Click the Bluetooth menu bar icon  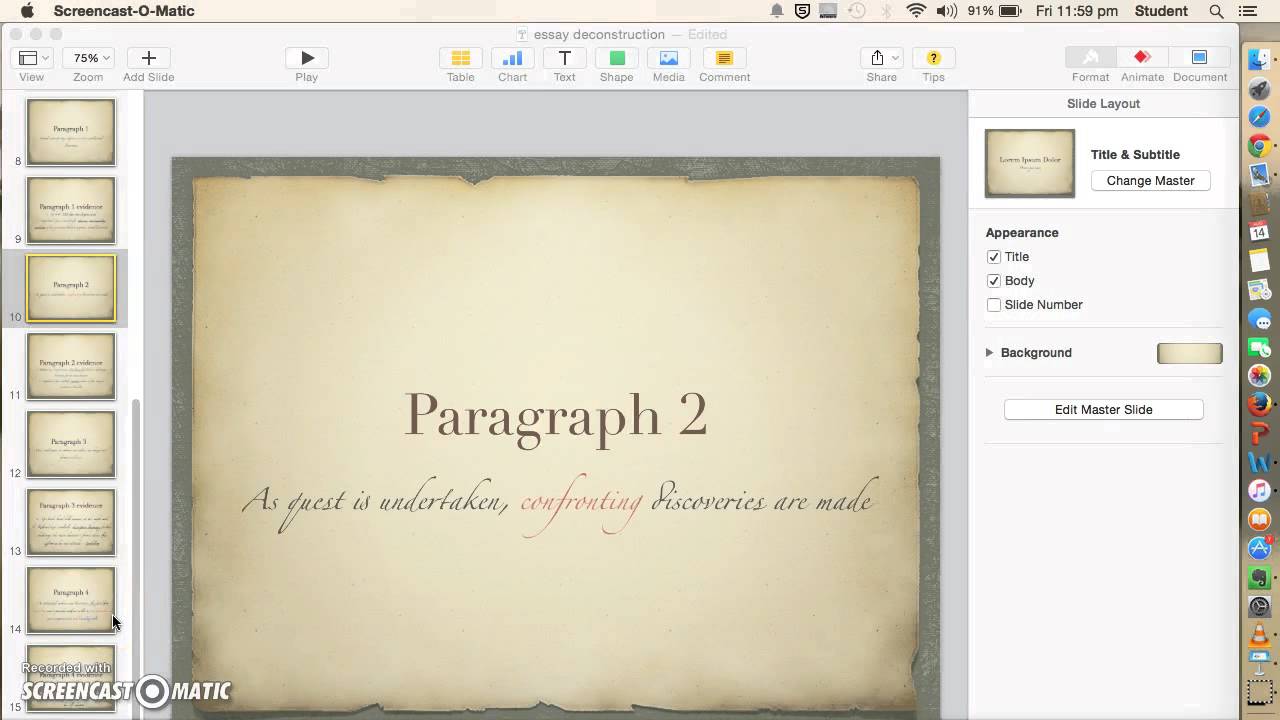[887, 11]
